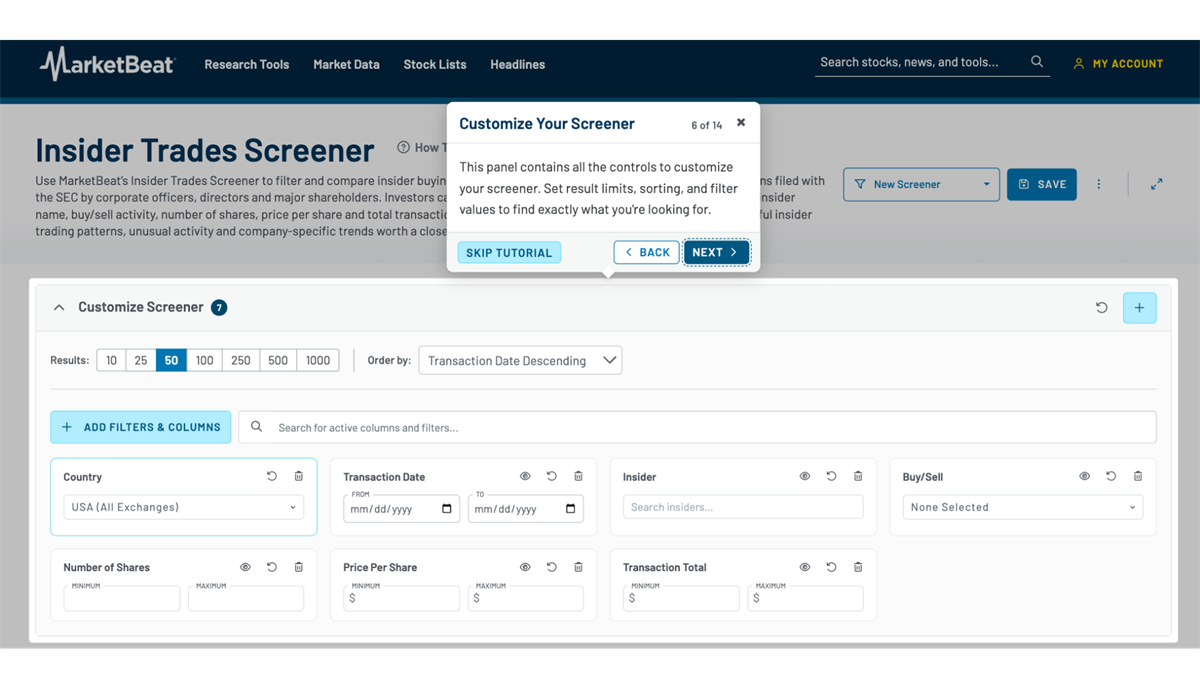Open the Country USA (All Exchanges) dropdown
The width and height of the screenshot is (1200, 675).
(184, 507)
